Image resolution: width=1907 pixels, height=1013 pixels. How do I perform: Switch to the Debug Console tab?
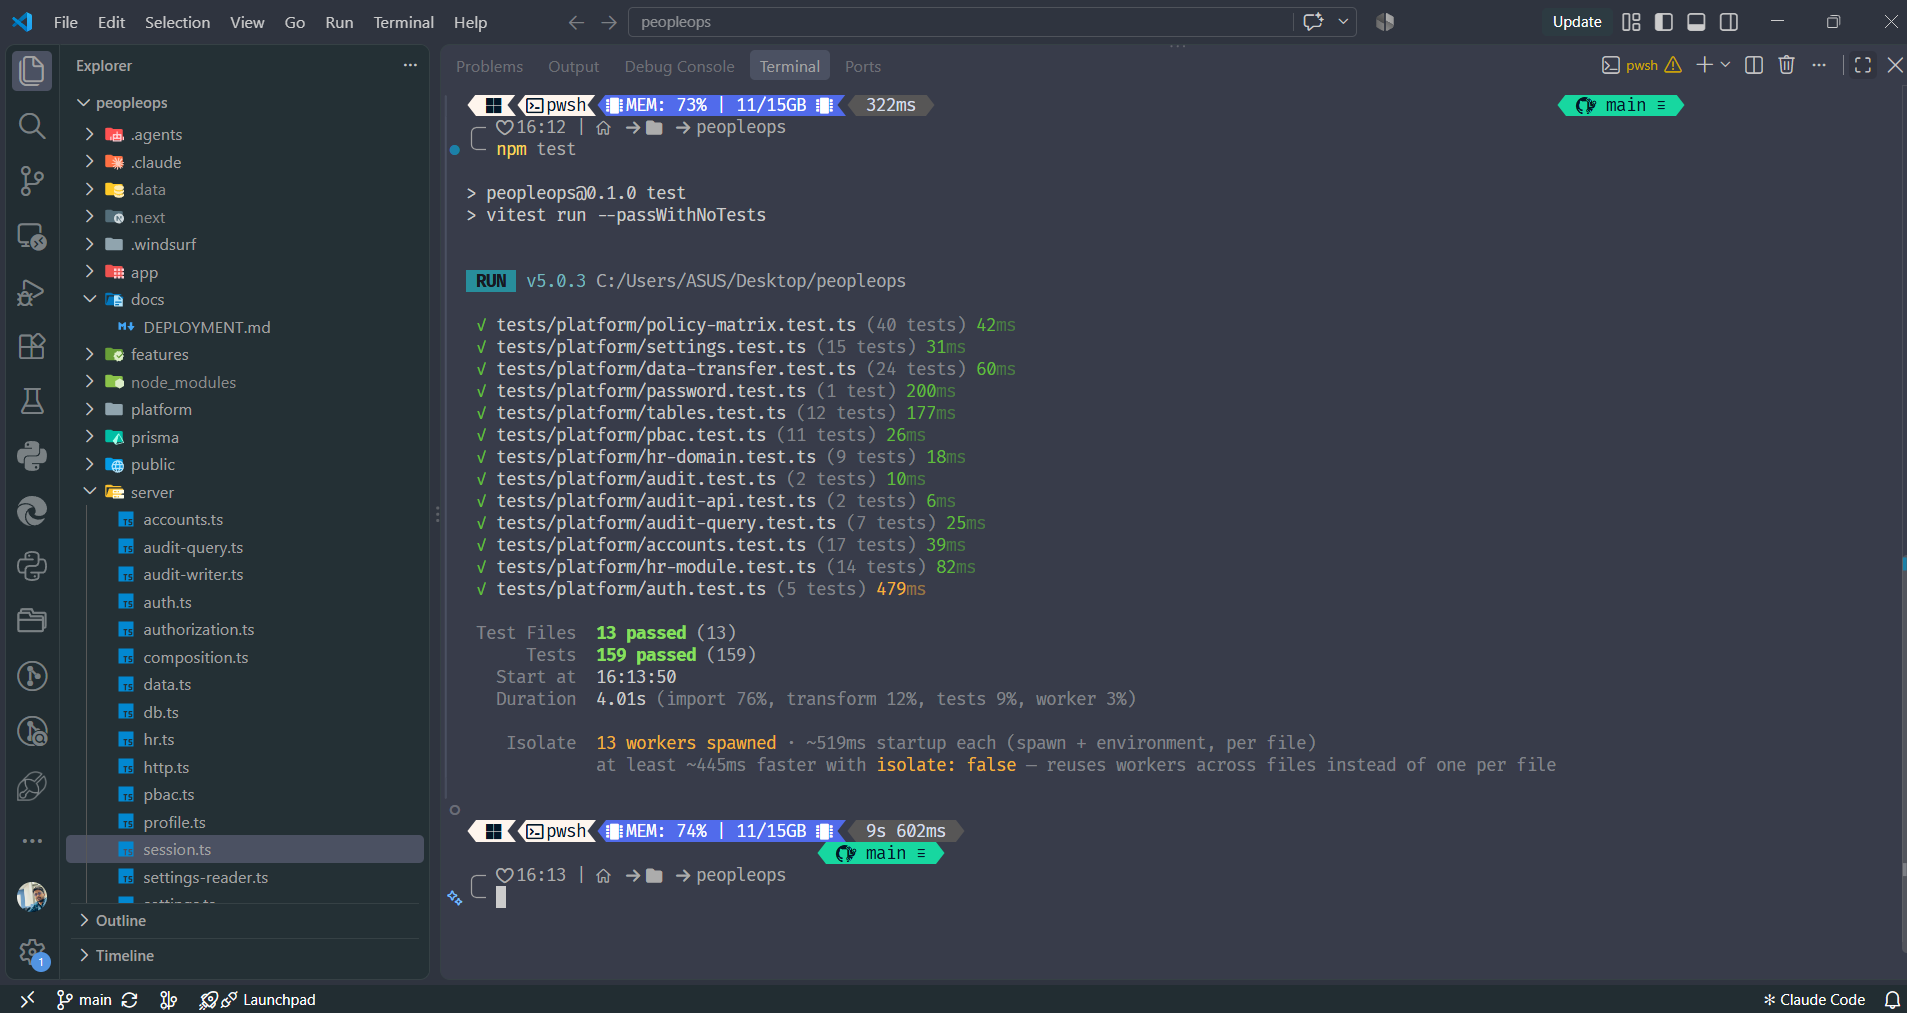click(x=679, y=66)
